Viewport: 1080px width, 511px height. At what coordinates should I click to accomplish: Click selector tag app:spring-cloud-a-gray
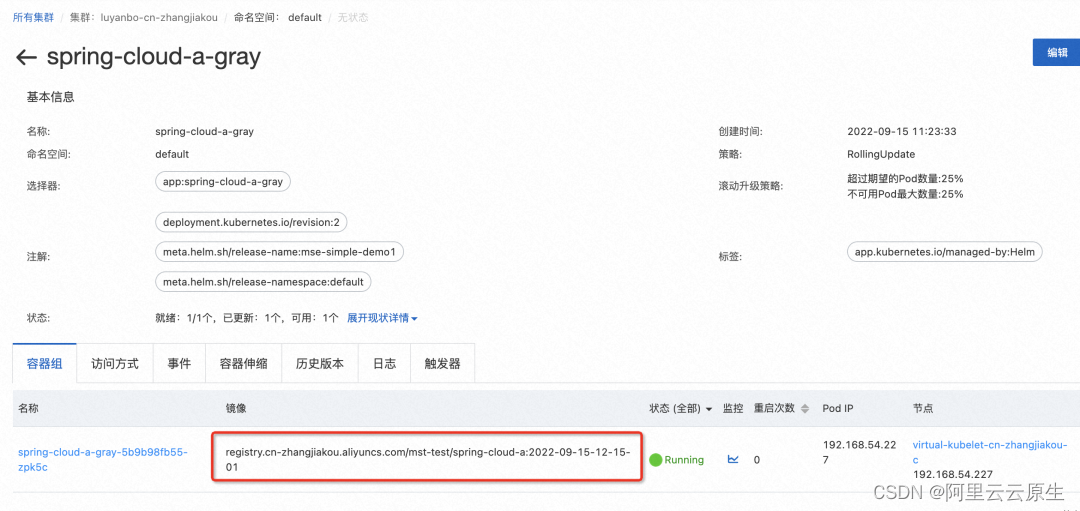tap(223, 182)
